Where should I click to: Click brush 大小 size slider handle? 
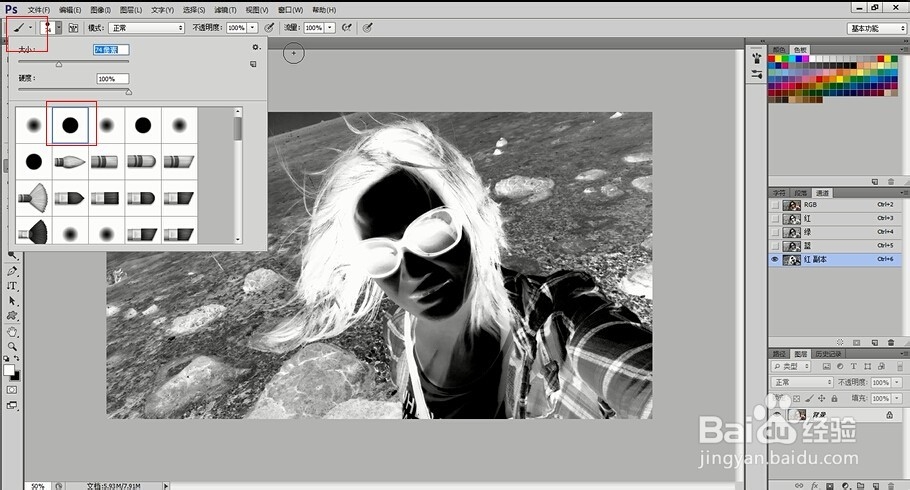tap(59, 64)
